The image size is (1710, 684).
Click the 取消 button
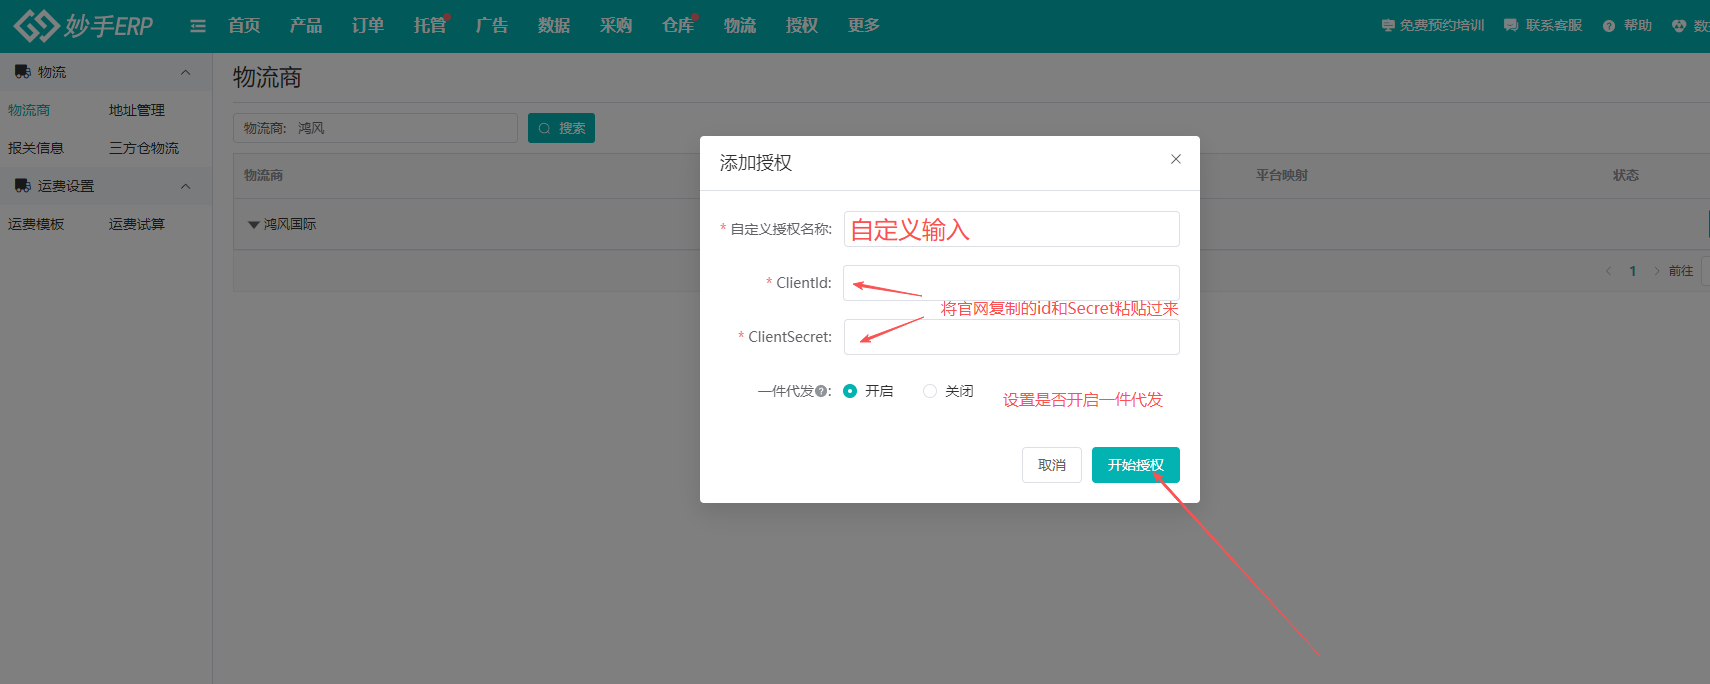point(1052,465)
